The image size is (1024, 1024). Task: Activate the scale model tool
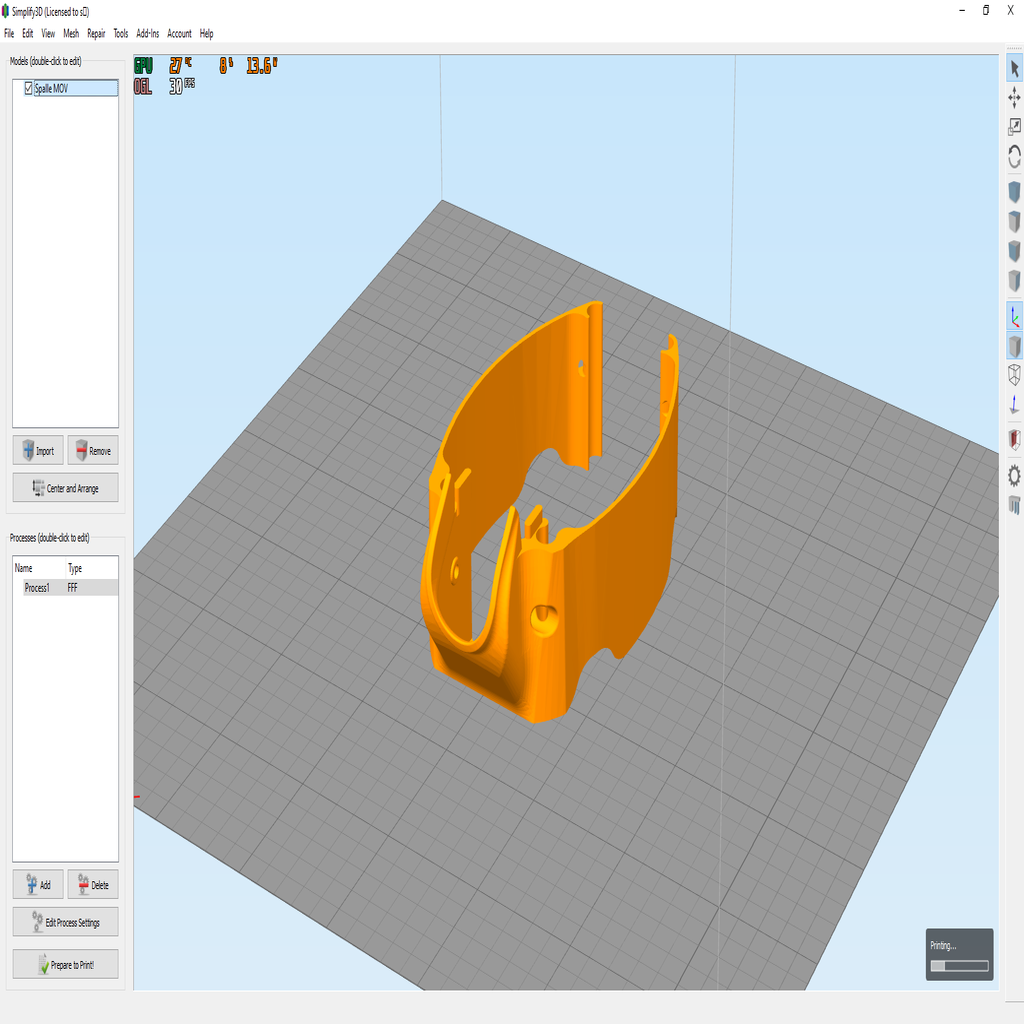1013,127
